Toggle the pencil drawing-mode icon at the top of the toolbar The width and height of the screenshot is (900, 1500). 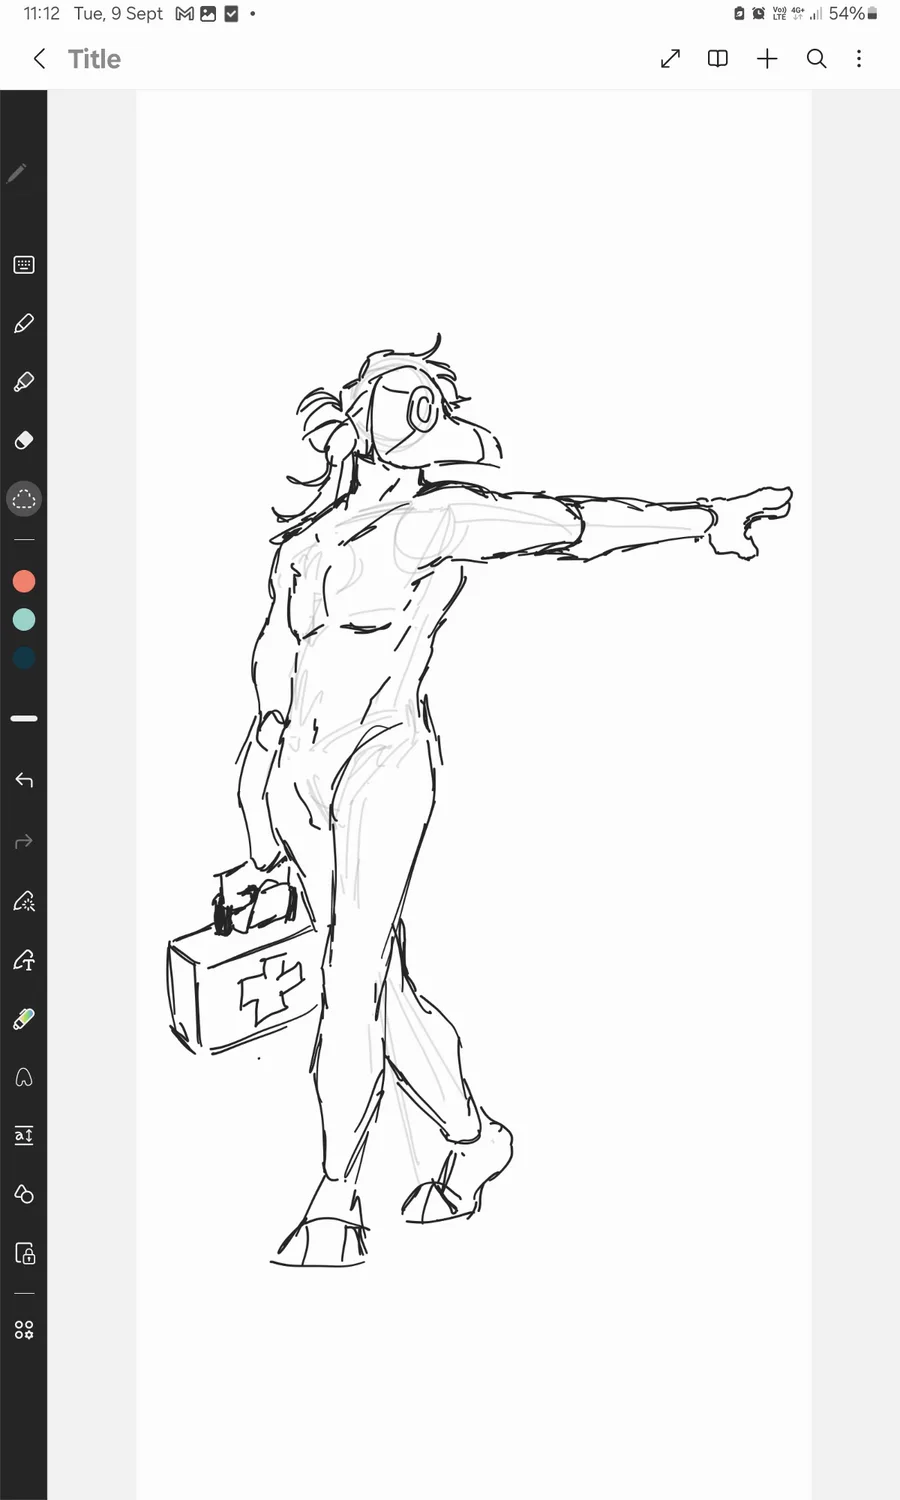coord(16,173)
